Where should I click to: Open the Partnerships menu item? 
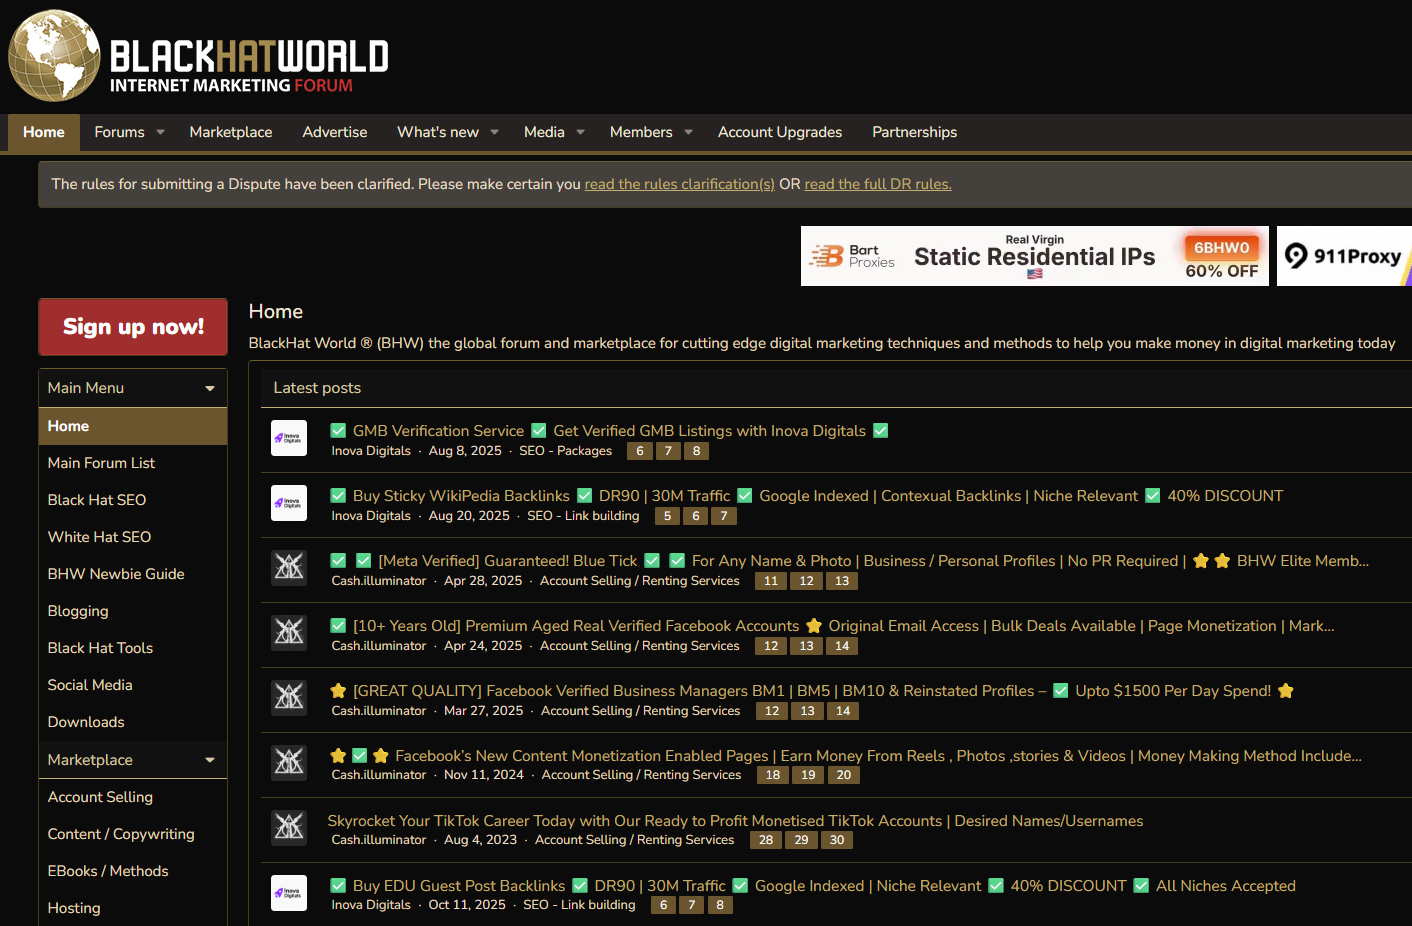[914, 132]
